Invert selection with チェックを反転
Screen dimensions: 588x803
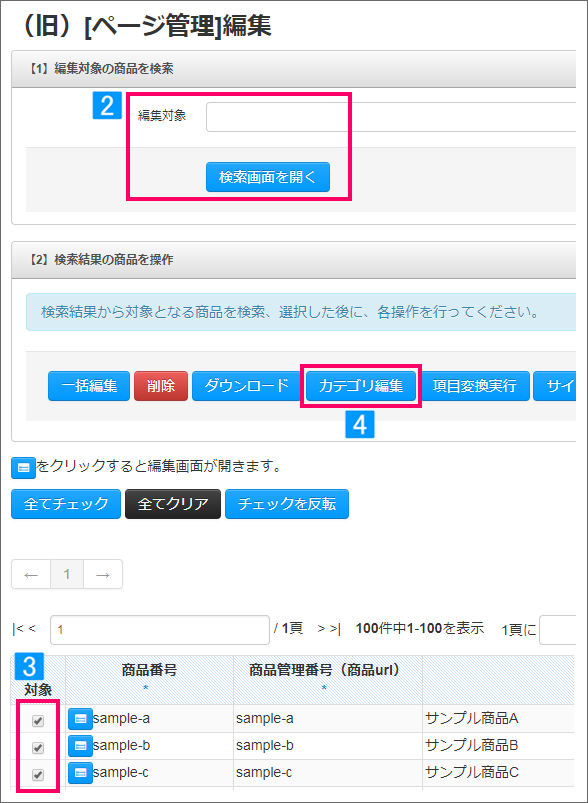(287, 504)
